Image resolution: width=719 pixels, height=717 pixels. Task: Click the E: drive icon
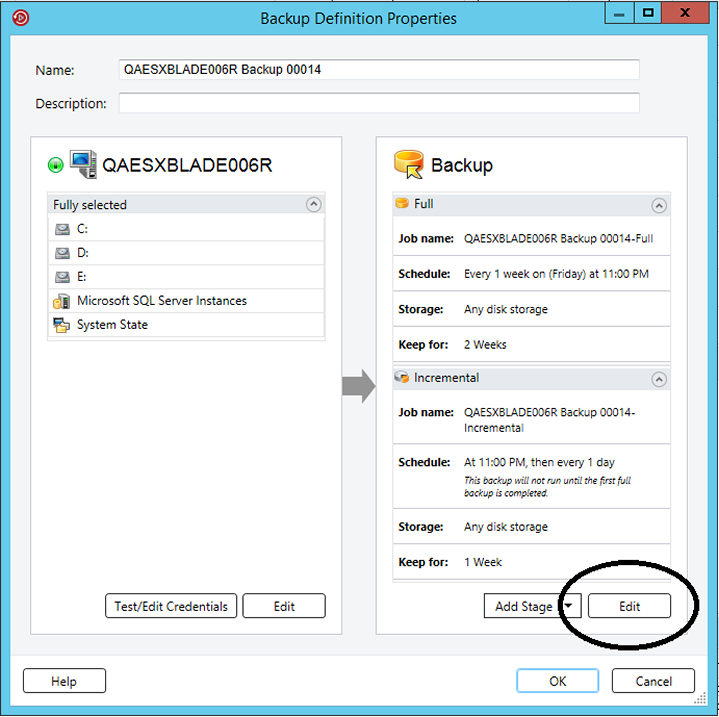(62, 277)
